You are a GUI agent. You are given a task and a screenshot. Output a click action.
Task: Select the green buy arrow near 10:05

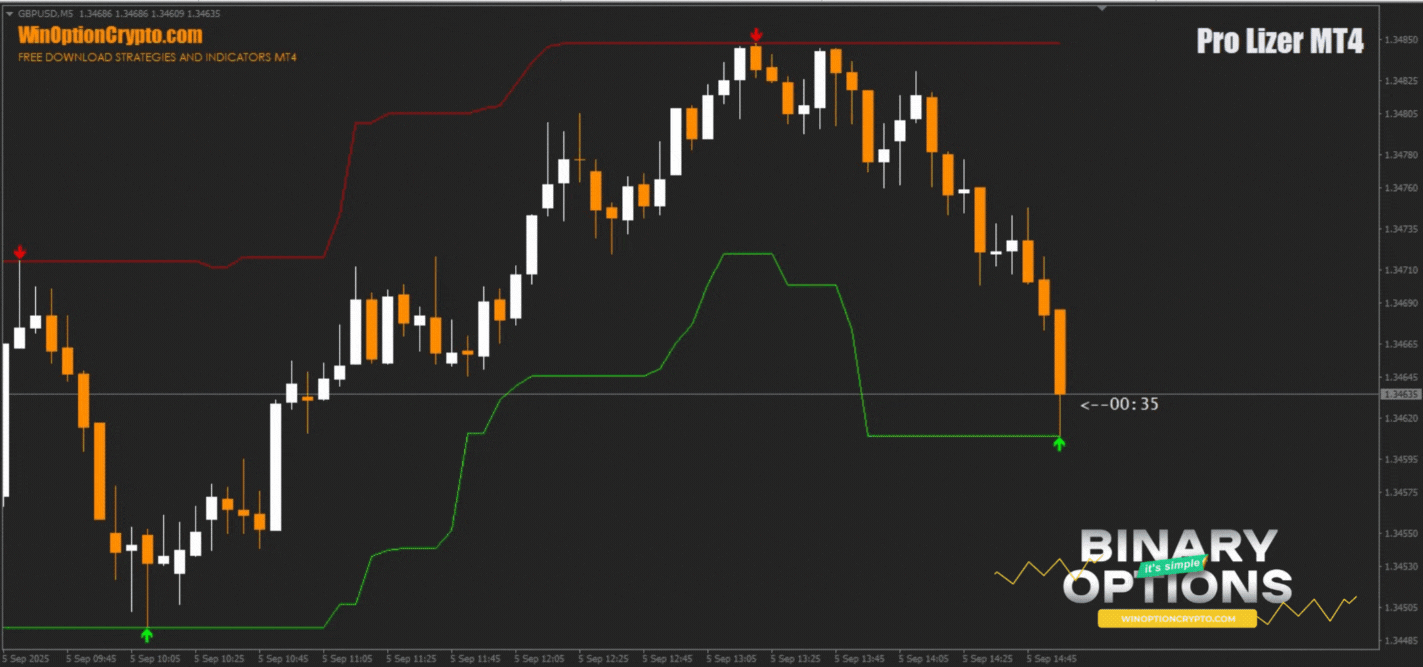pos(147,634)
